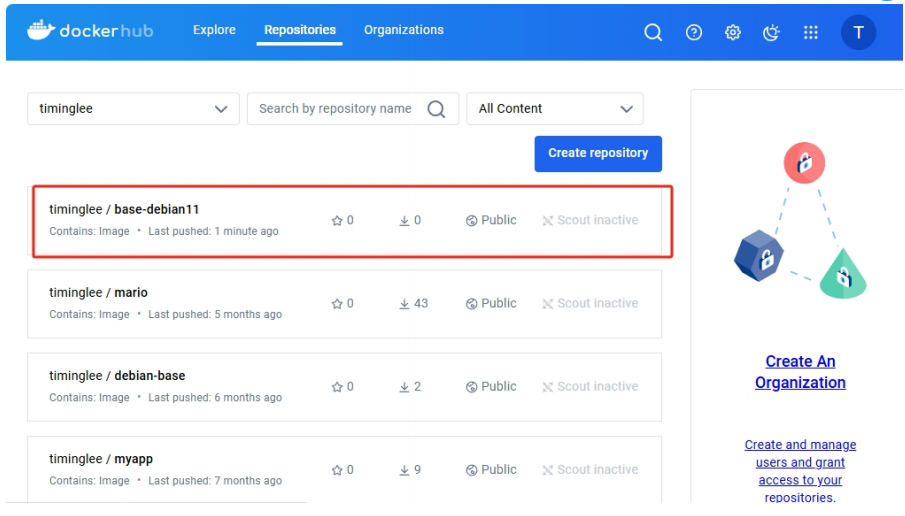Select the Repositories tab
The height and width of the screenshot is (516, 905).
(300, 30)
